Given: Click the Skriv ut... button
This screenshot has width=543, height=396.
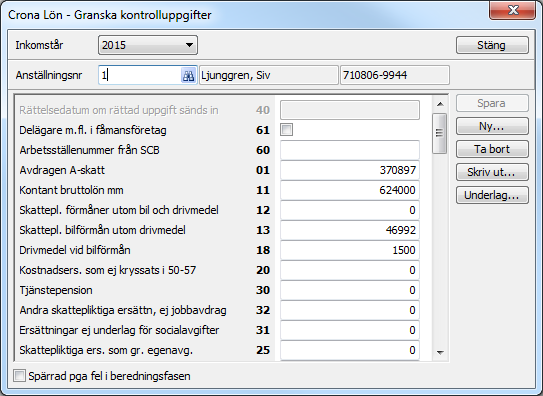Looking at the screenshot, I should pyautogui.click(x=492, y=172).
